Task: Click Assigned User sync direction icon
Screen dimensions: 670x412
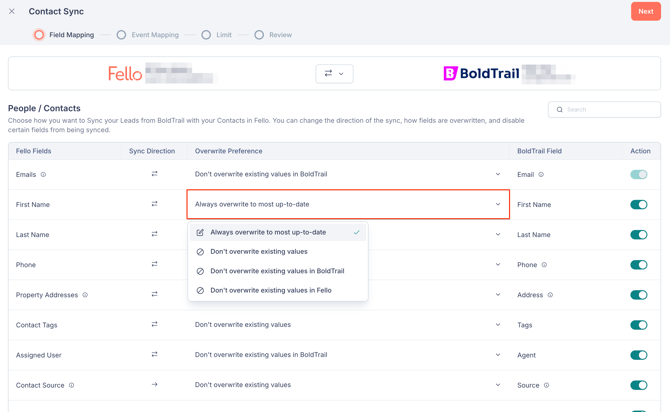Action: 154,355
